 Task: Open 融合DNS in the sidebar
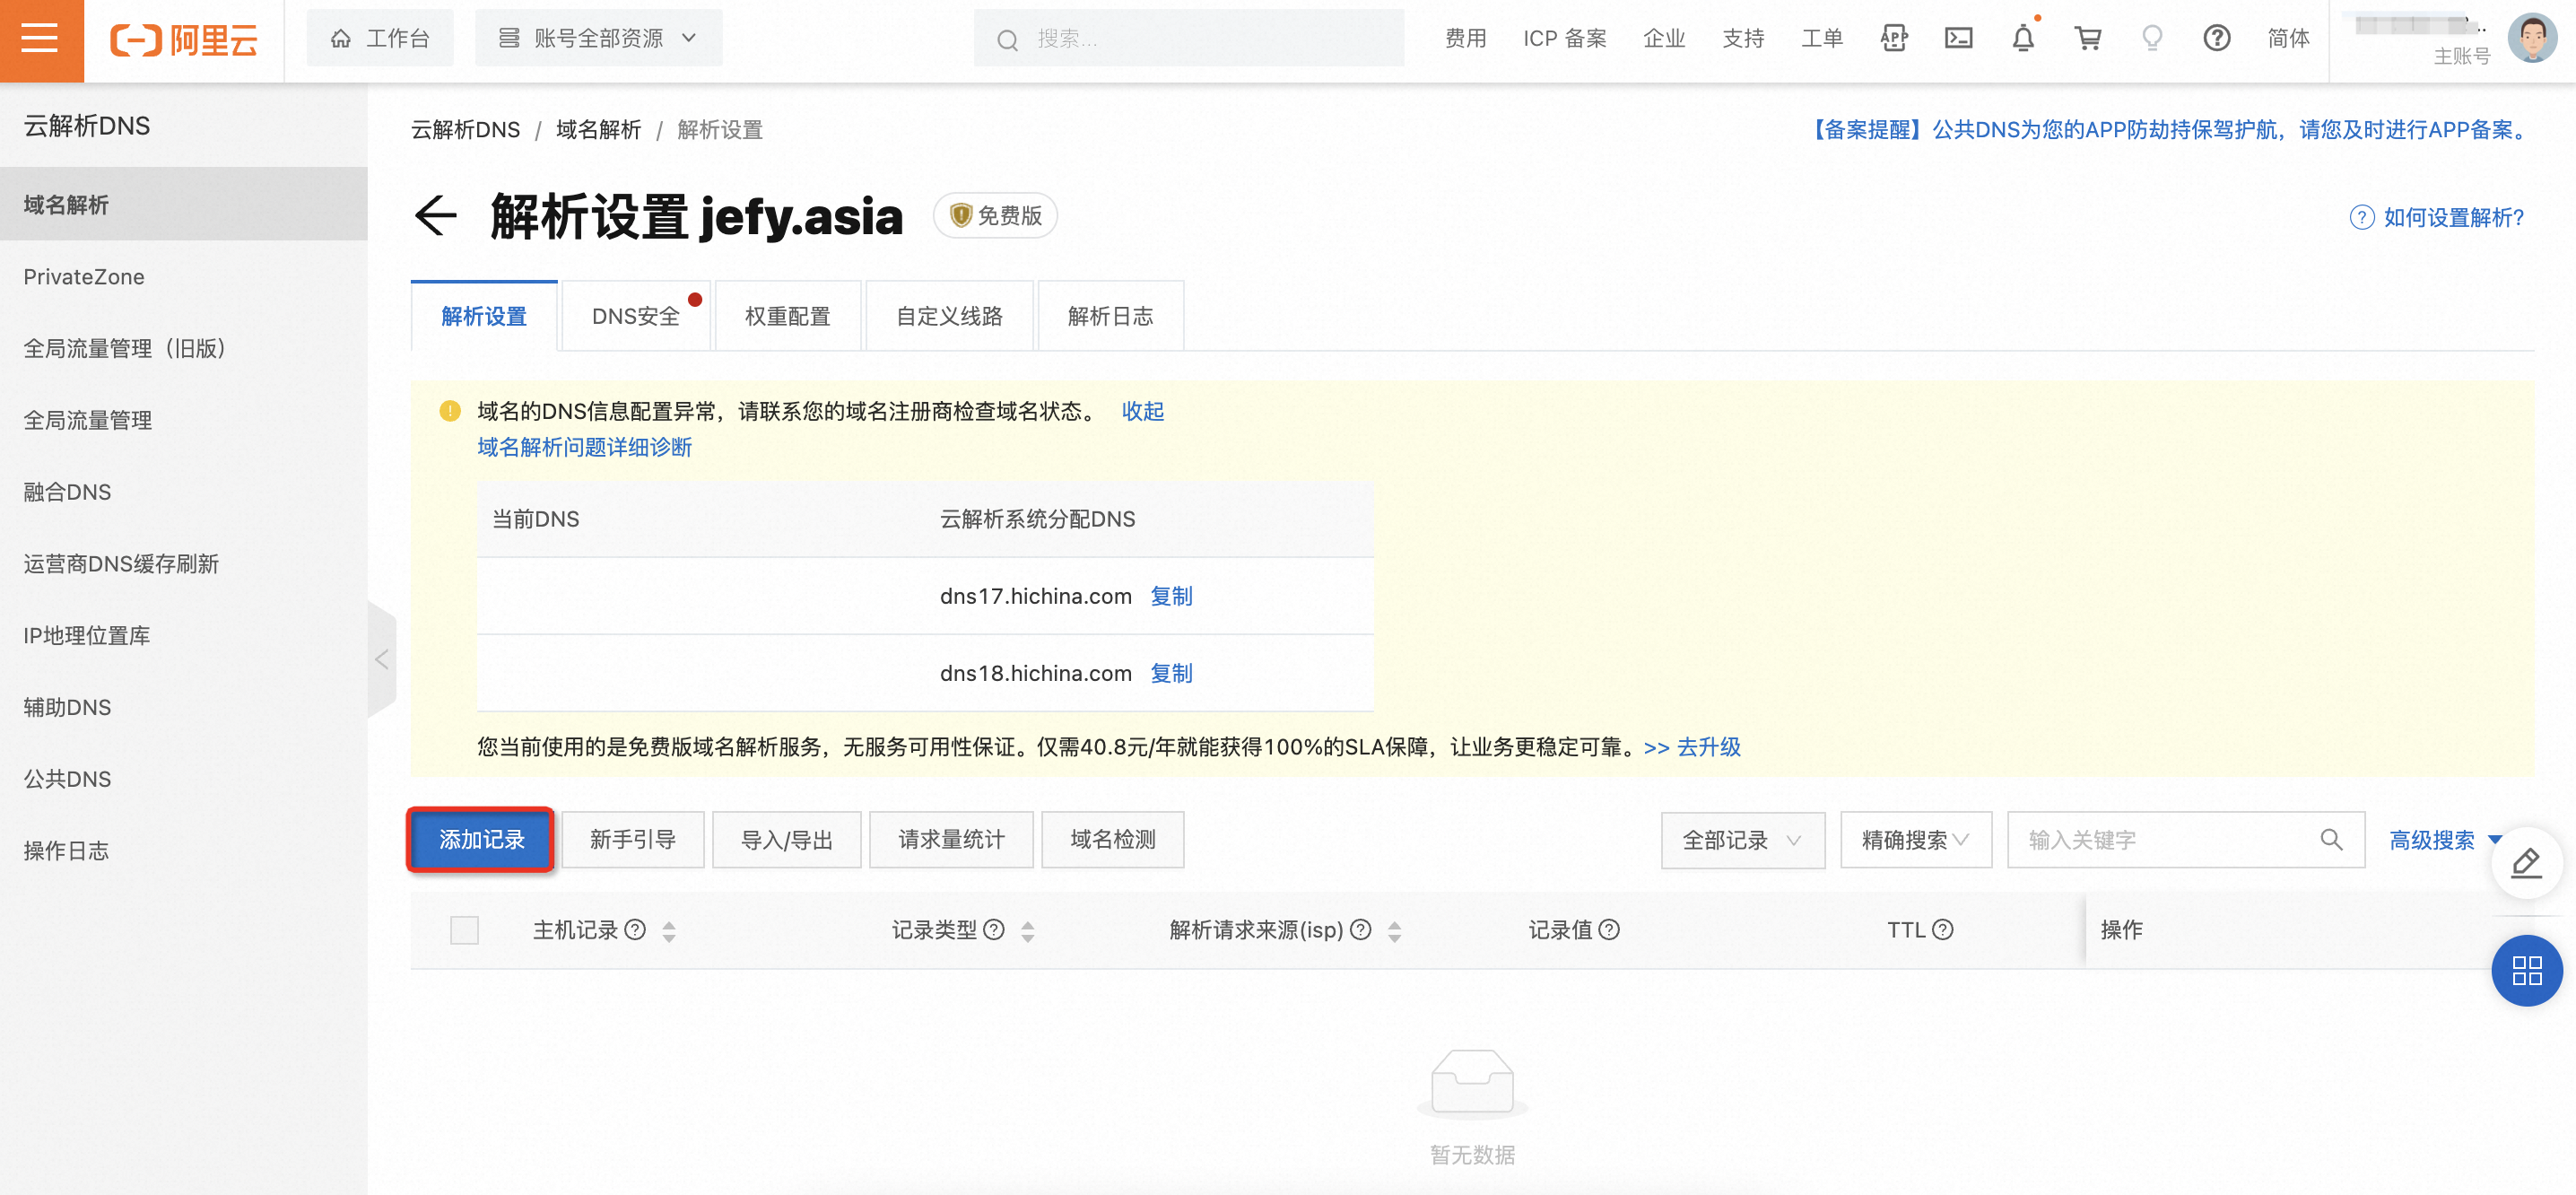point(184,492)
